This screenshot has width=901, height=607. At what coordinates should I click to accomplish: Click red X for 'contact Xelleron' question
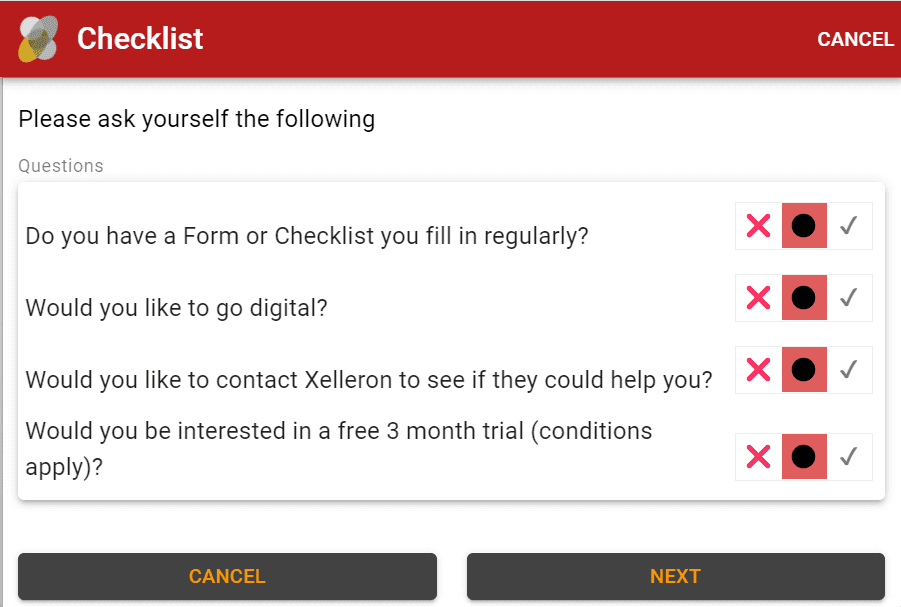click(x=759, y=370)
